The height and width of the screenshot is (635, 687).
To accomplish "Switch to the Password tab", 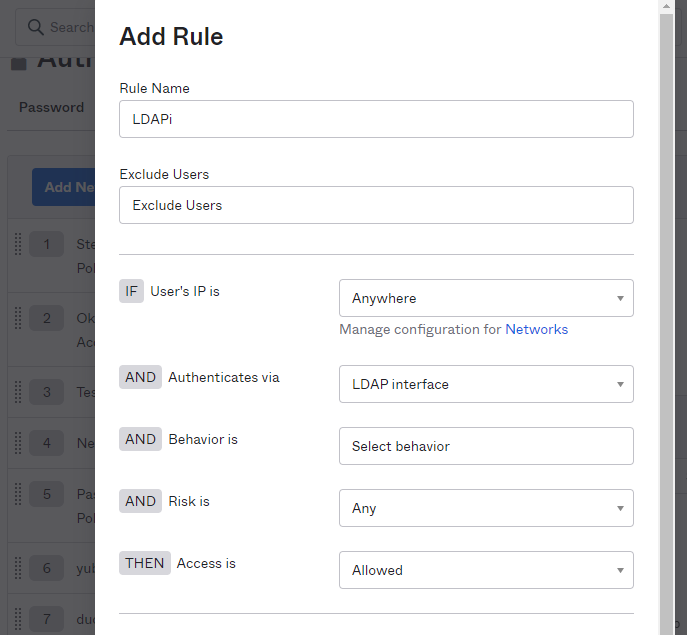I will point(51,107).
